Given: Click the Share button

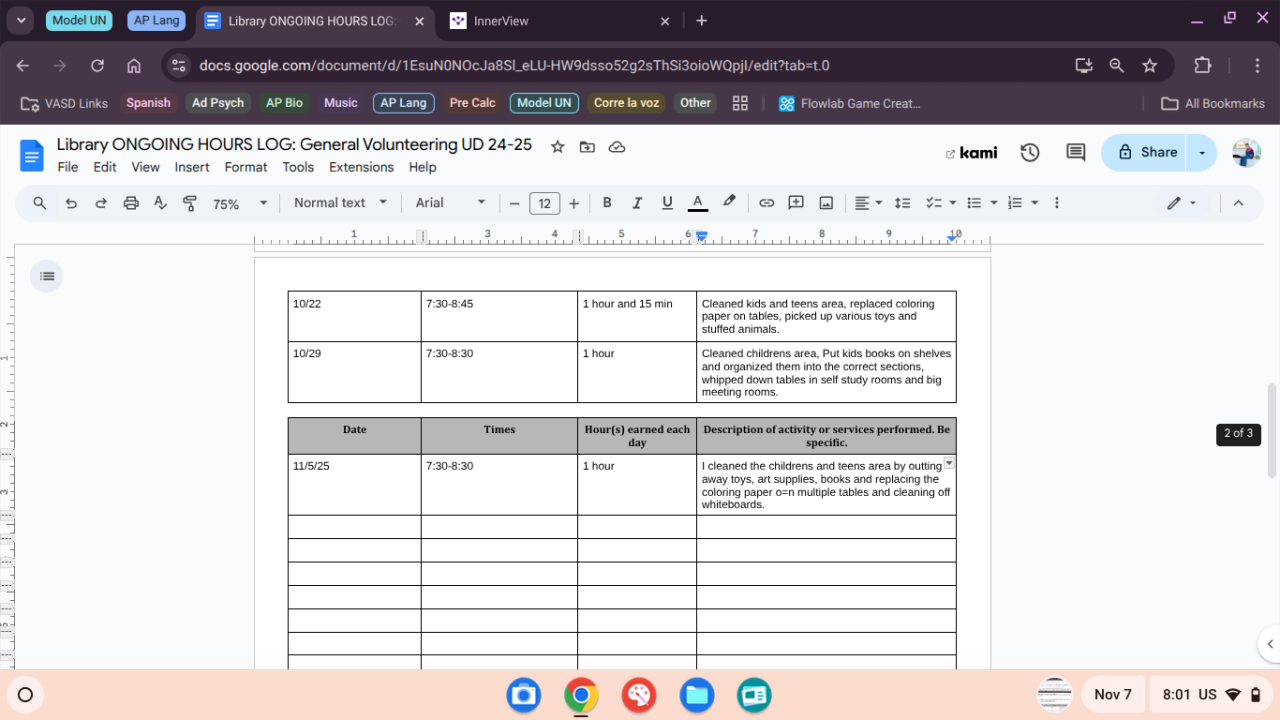Looking at the screenshot, I should pos(1147,152).
